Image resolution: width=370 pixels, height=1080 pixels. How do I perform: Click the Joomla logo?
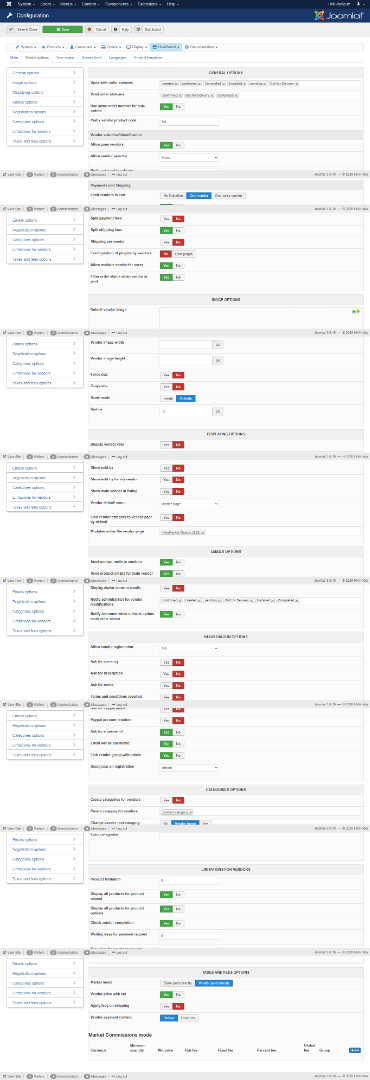[x=337, y=14]
